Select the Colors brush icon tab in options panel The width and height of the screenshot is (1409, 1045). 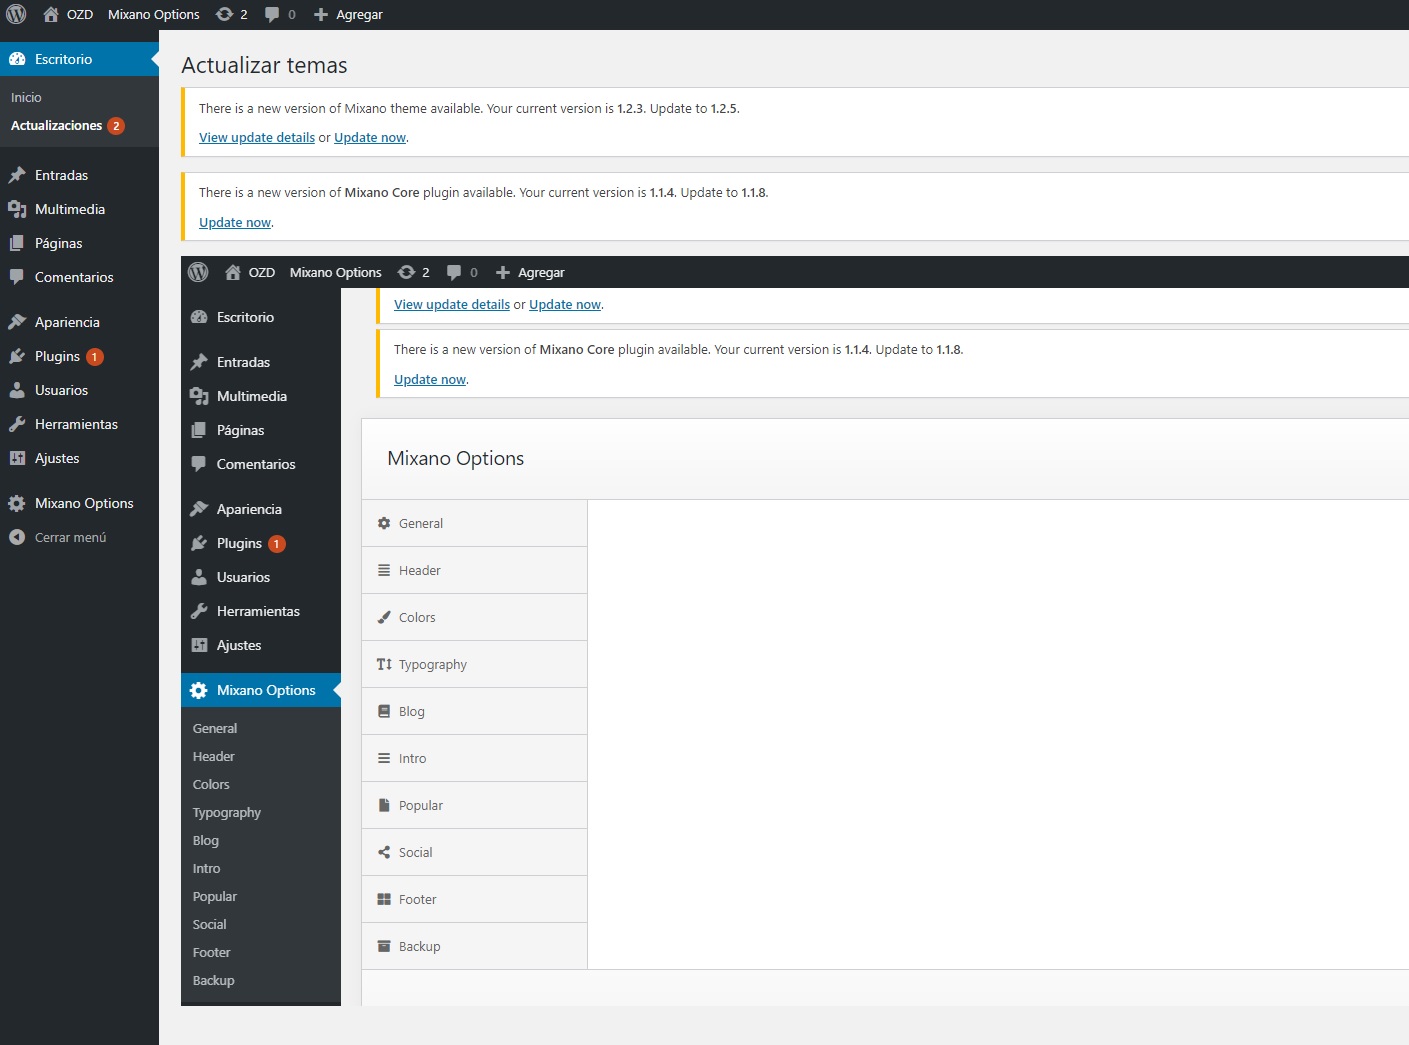point(384,617)
